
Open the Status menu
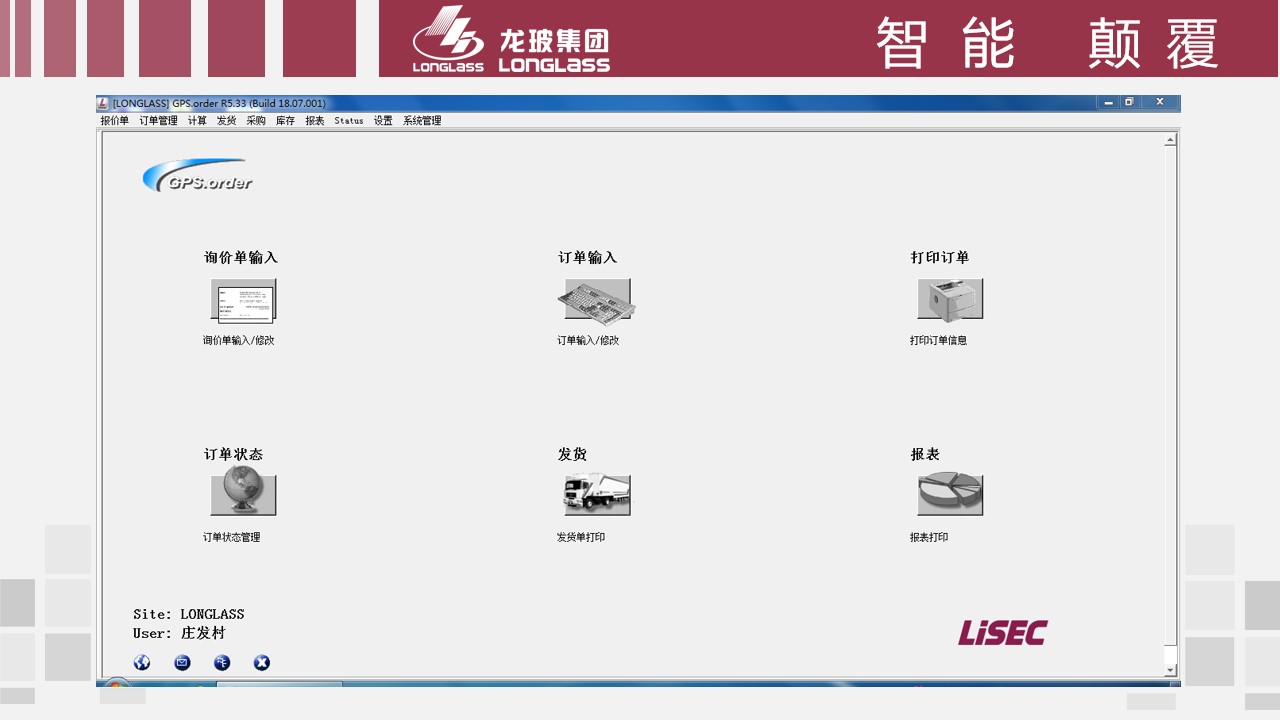point(349,121)
